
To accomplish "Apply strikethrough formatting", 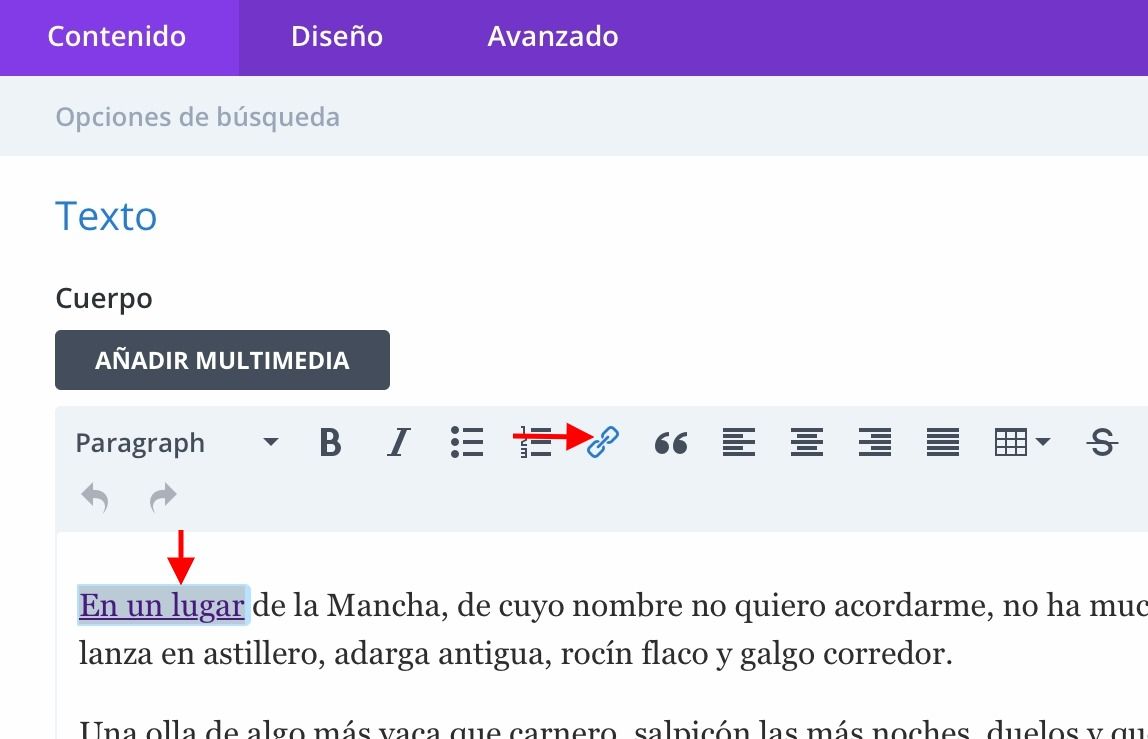I will coord(1102,442).
